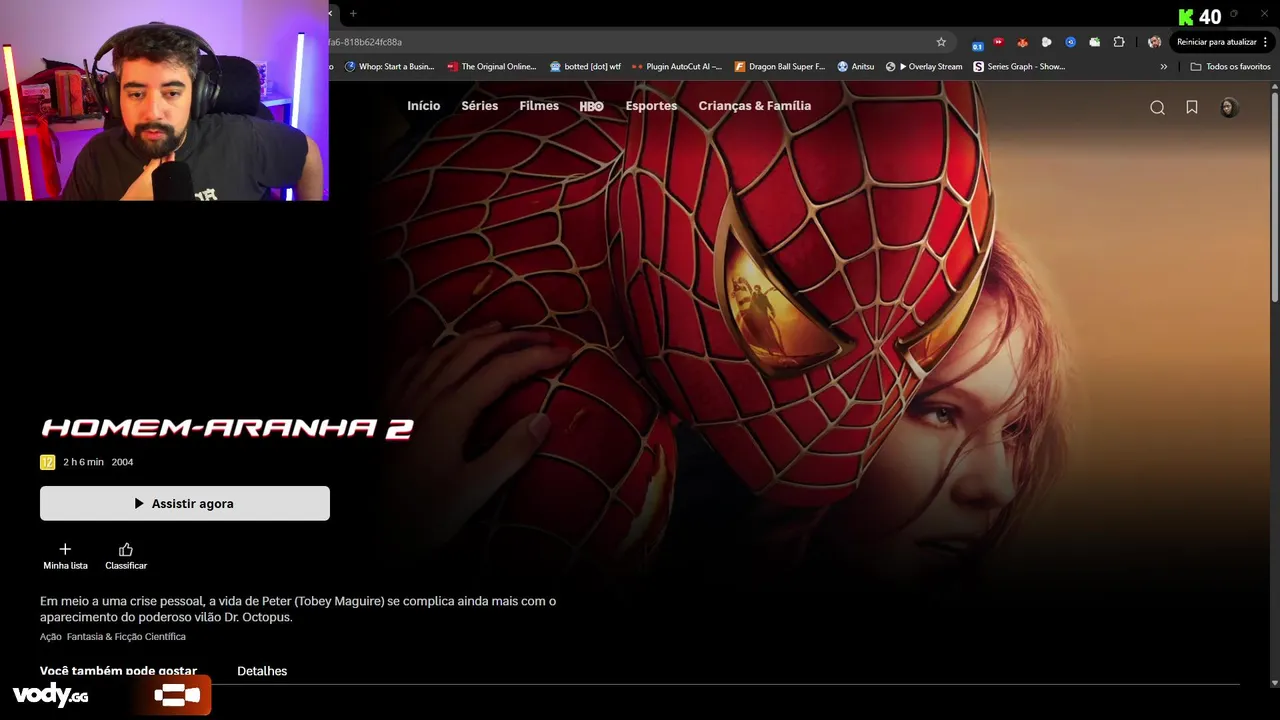
Task: Click the page vertical scrollbar thumb
Action: pyautogui.click(x=1274, y=195)
